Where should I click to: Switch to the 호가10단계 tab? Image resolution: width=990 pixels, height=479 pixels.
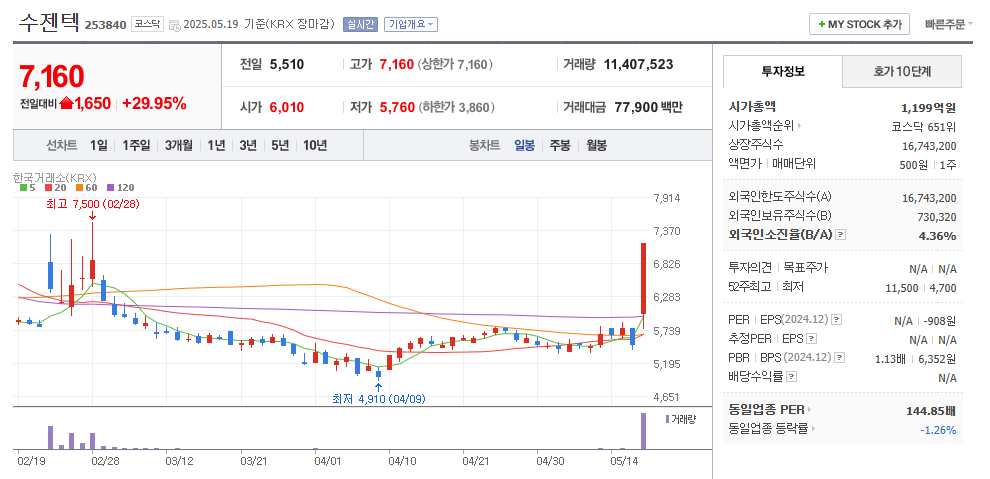[x=902, y=71]
